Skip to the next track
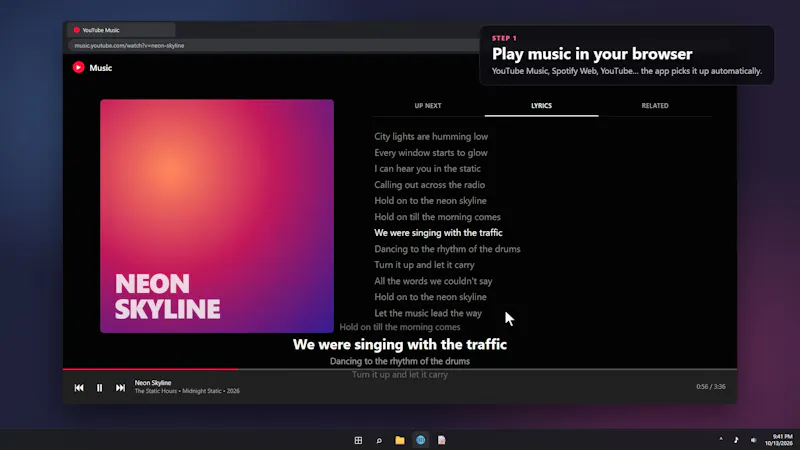The height and width of the screenshot is (450, 800). click(120, 388)
